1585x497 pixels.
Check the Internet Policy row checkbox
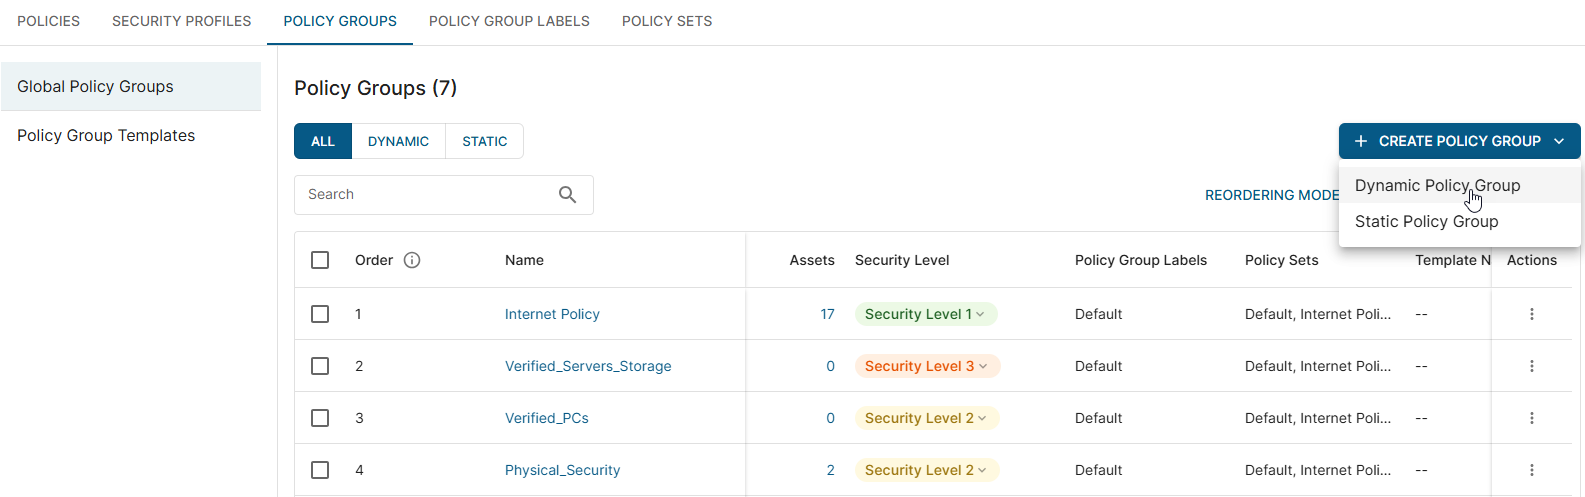(x=320, y=314)
